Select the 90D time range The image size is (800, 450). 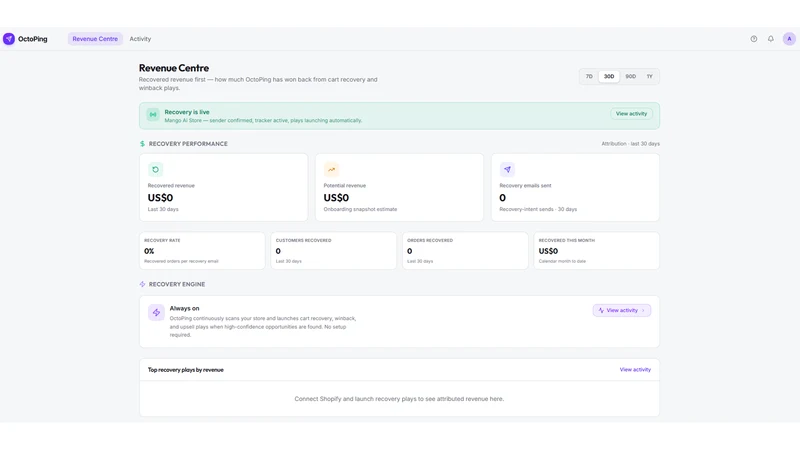coord(631,77)
